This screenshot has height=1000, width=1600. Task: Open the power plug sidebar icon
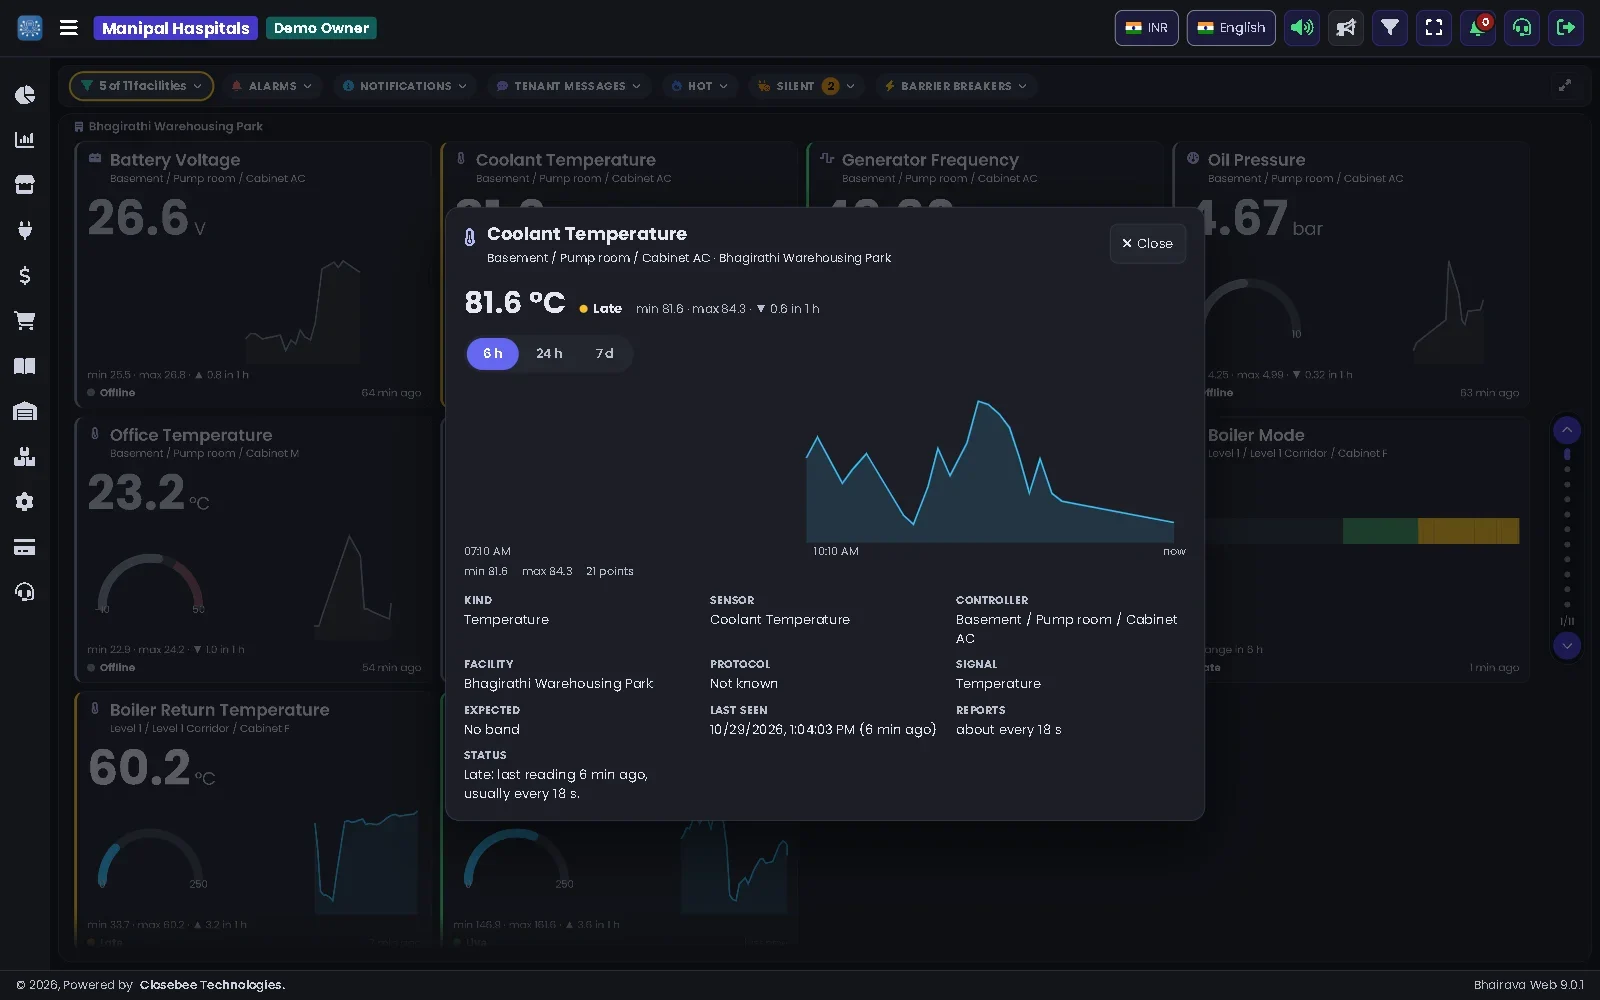[25, 230]
